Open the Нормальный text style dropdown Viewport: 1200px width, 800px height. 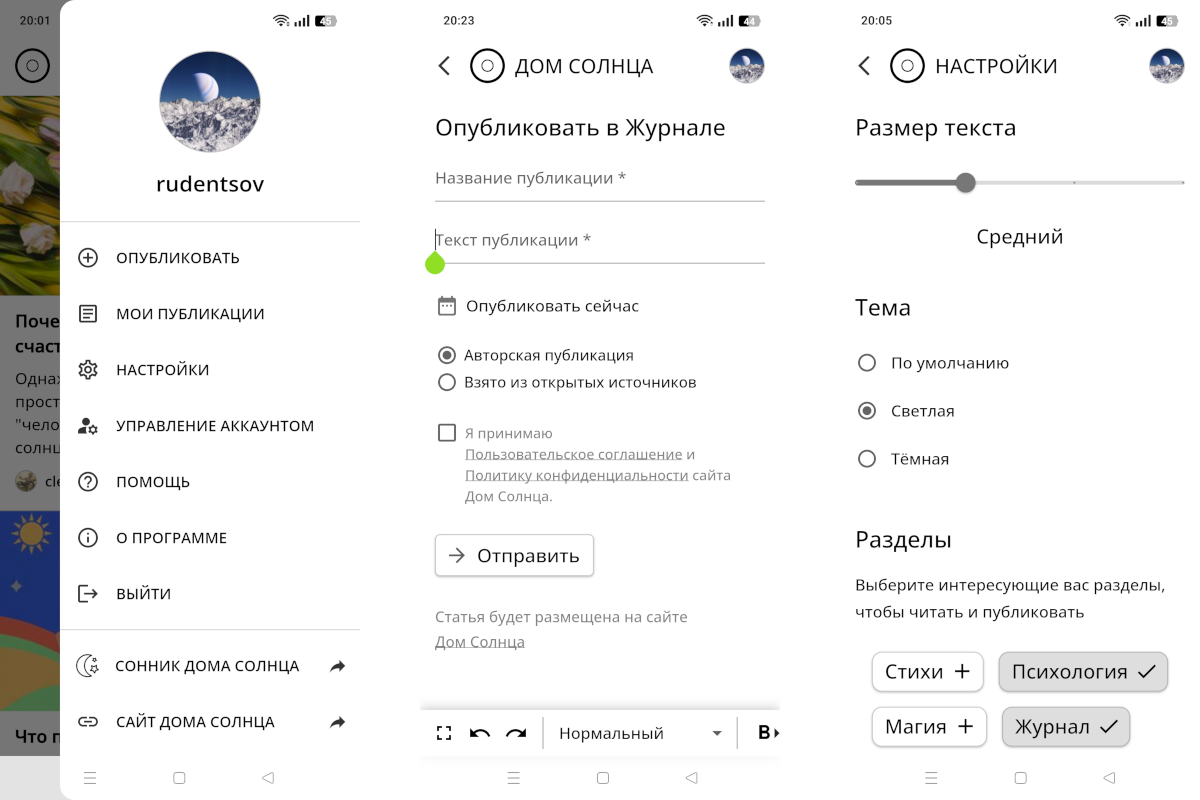point(640,733)
